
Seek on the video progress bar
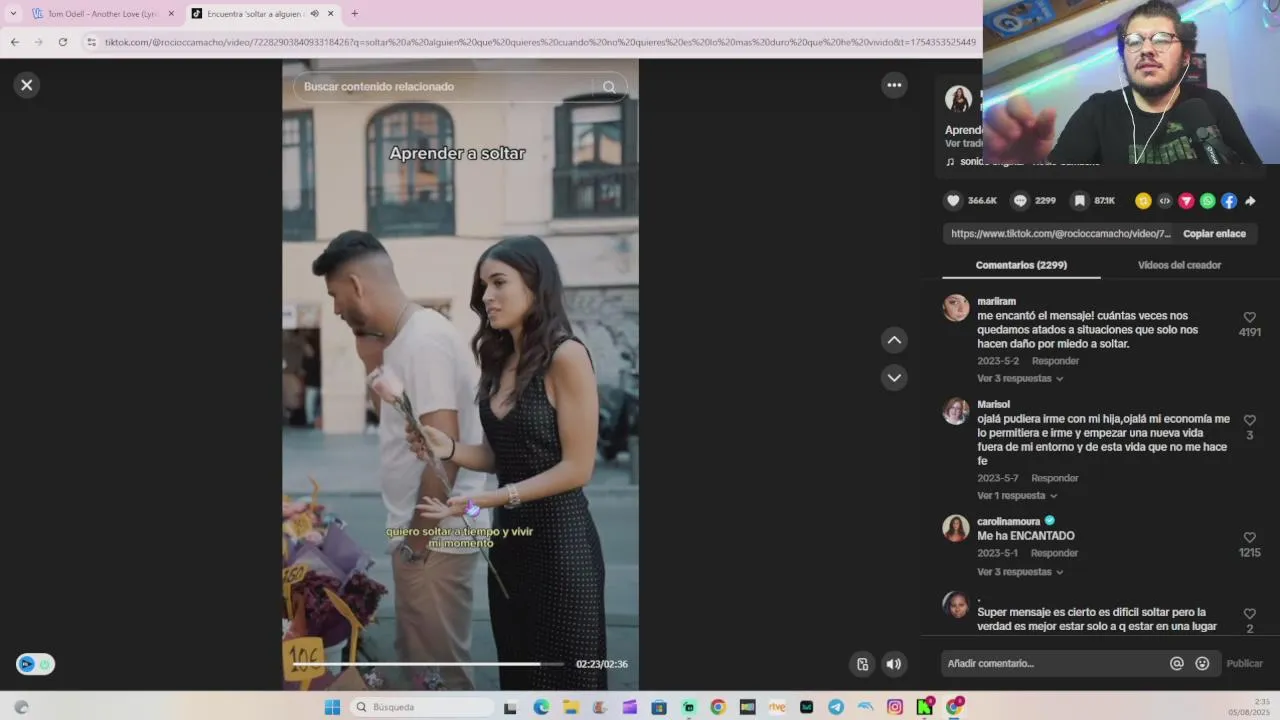point(428,664)
